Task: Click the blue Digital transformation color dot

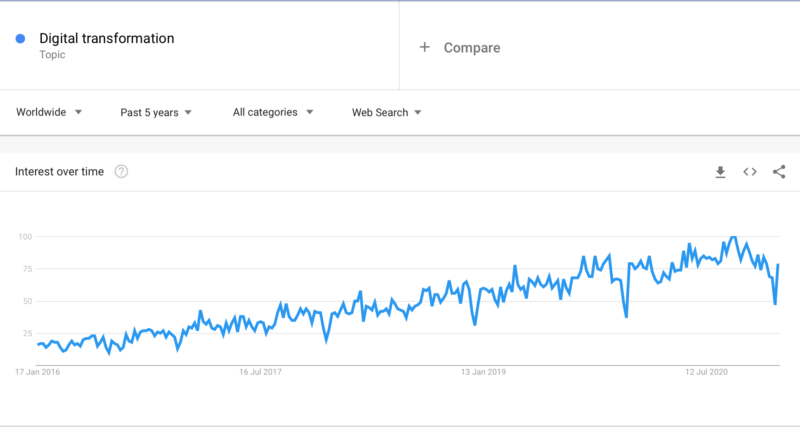Action: pyautogui.click(x=20, y=39)
